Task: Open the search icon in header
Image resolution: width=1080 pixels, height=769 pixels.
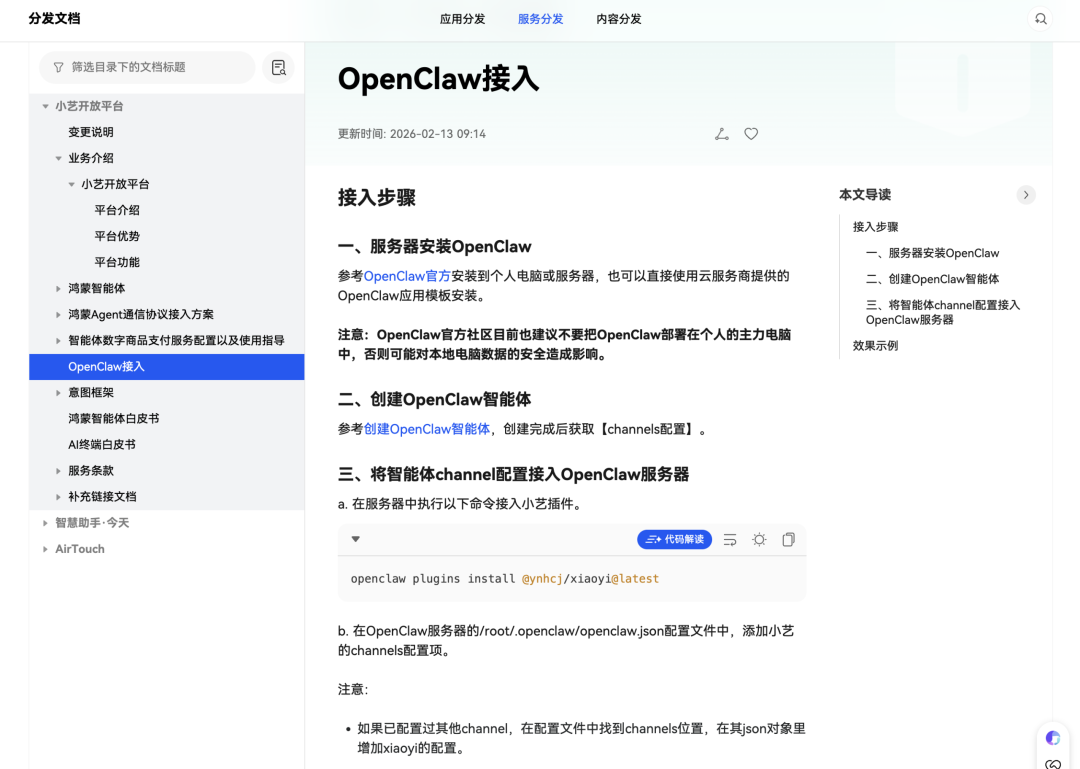Action: [x=1041, y=19]
